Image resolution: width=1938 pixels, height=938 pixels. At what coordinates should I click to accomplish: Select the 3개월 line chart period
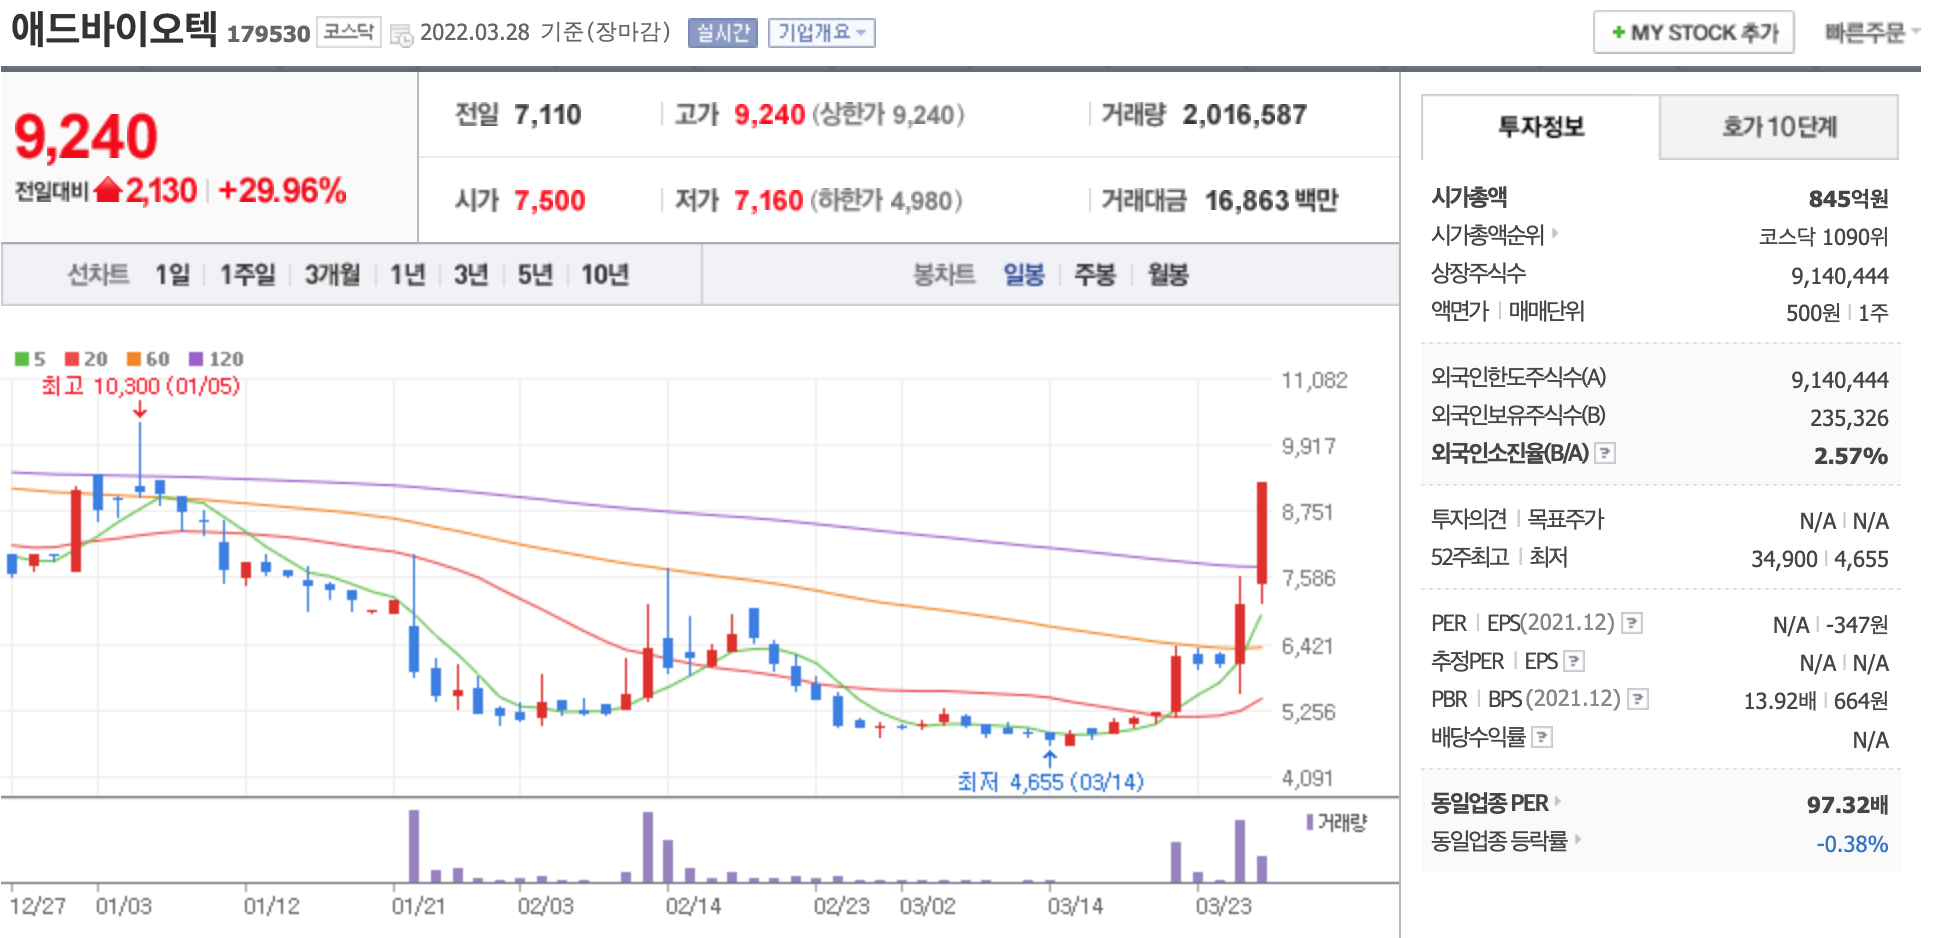click(332, 274)
